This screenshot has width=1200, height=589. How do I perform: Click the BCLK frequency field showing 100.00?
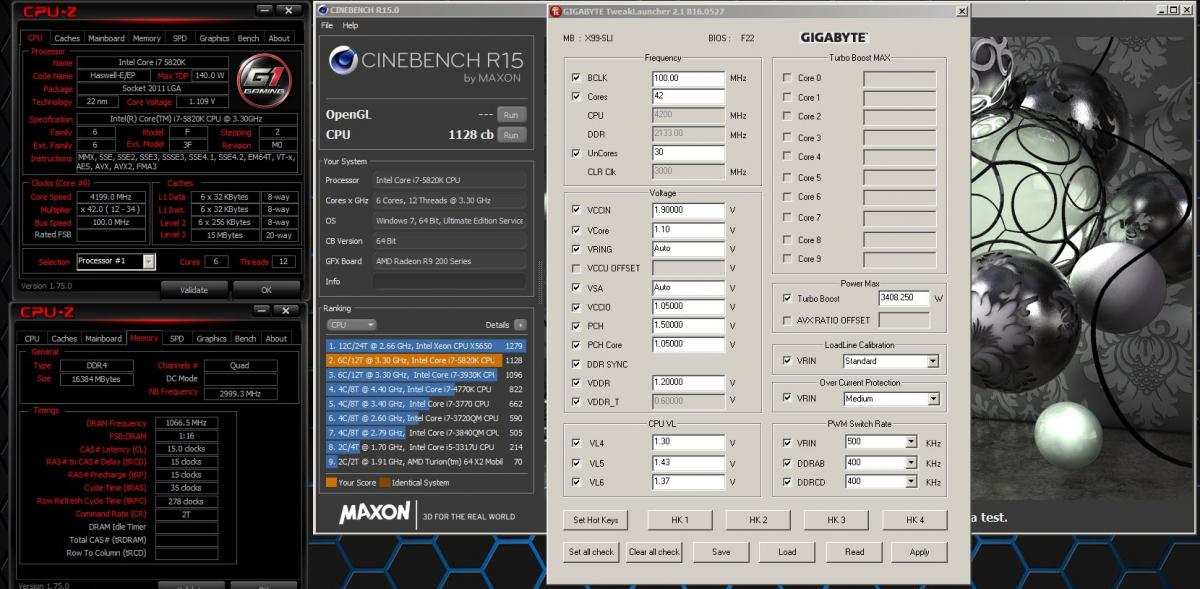click(x=688, y=78)
